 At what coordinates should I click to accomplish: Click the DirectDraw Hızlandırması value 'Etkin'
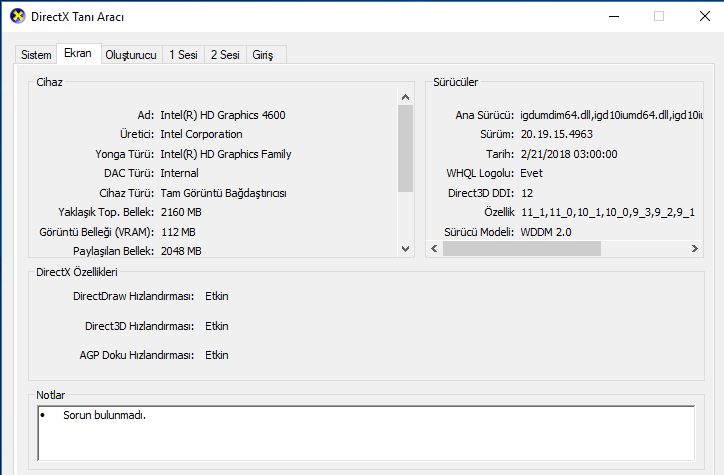click(x=217, y=296)
